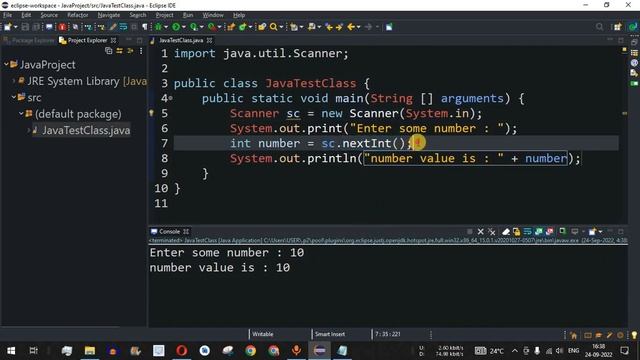
Task: Click the Save icon in the toolbar
Action: pos(25,27)
